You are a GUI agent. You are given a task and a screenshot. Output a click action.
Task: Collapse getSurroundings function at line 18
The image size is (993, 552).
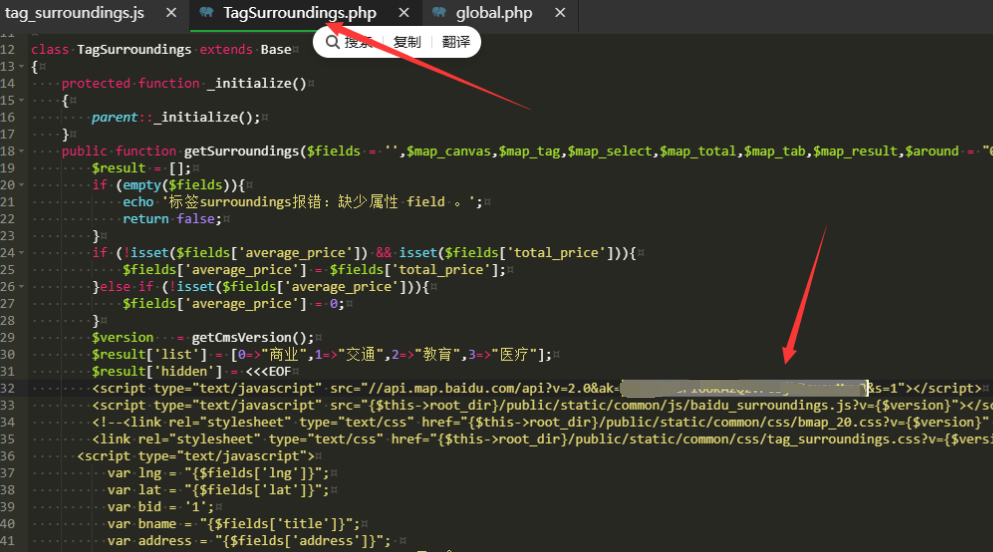click(23, 151)
